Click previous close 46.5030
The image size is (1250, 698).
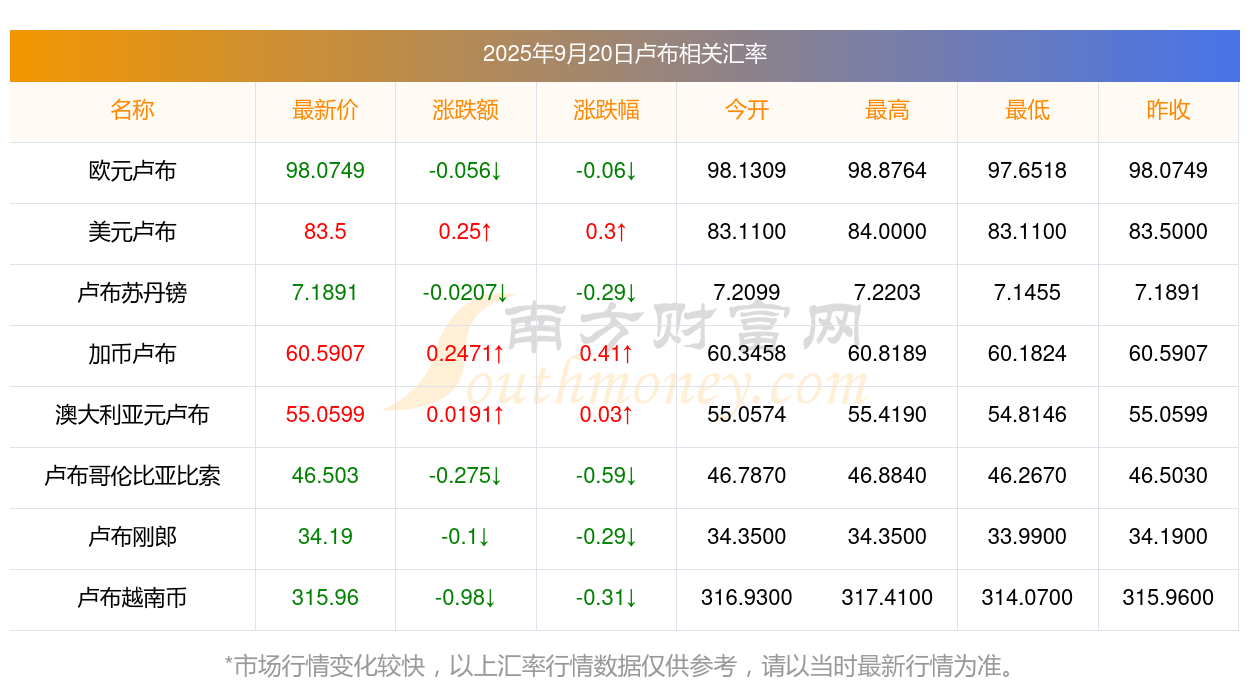click(x=1168, y=476)
